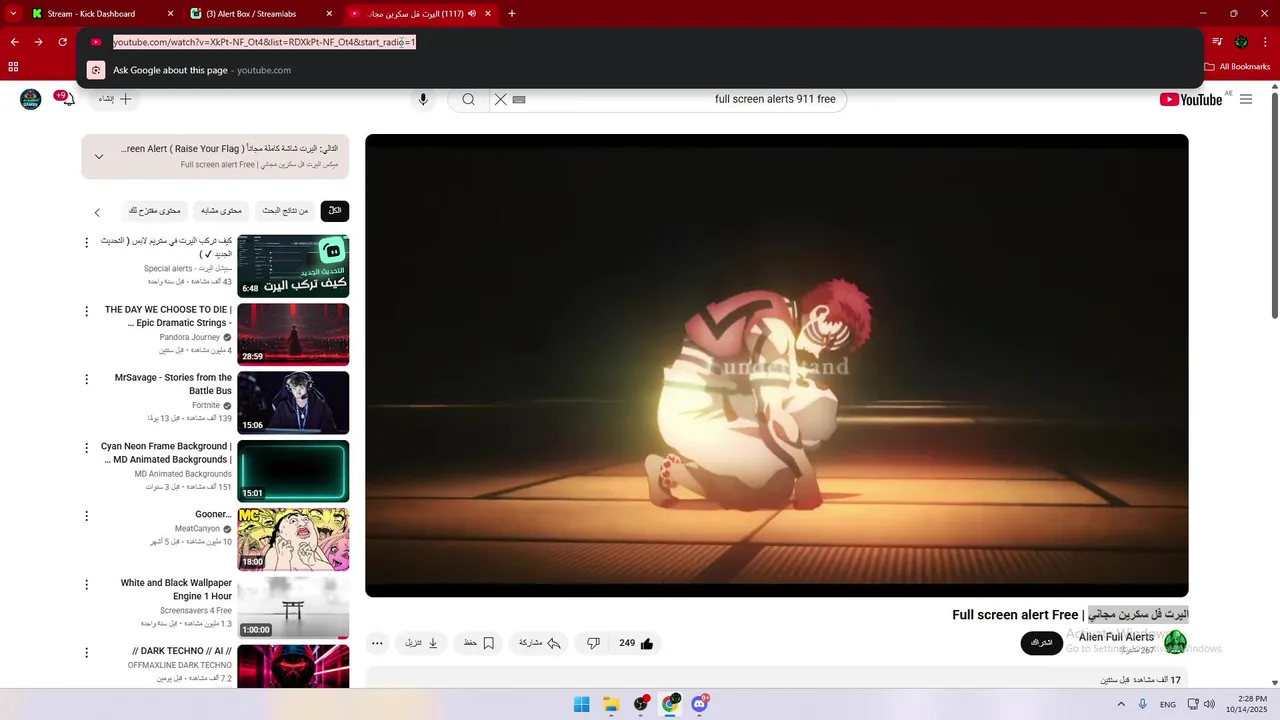Screen dimensions: 1280x720
Task: Click the search magnifier button
Action: click(468, 99)
